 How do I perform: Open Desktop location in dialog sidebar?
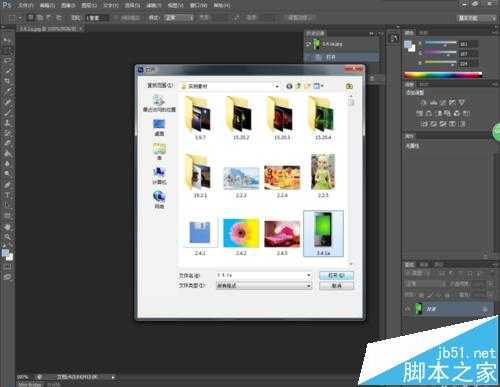(159, 128)
